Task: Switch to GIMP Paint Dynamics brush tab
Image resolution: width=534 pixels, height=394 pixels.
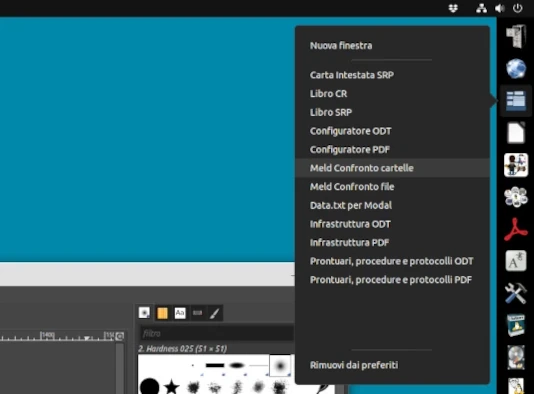Action: pyautogui.click(x=215, y=313)
